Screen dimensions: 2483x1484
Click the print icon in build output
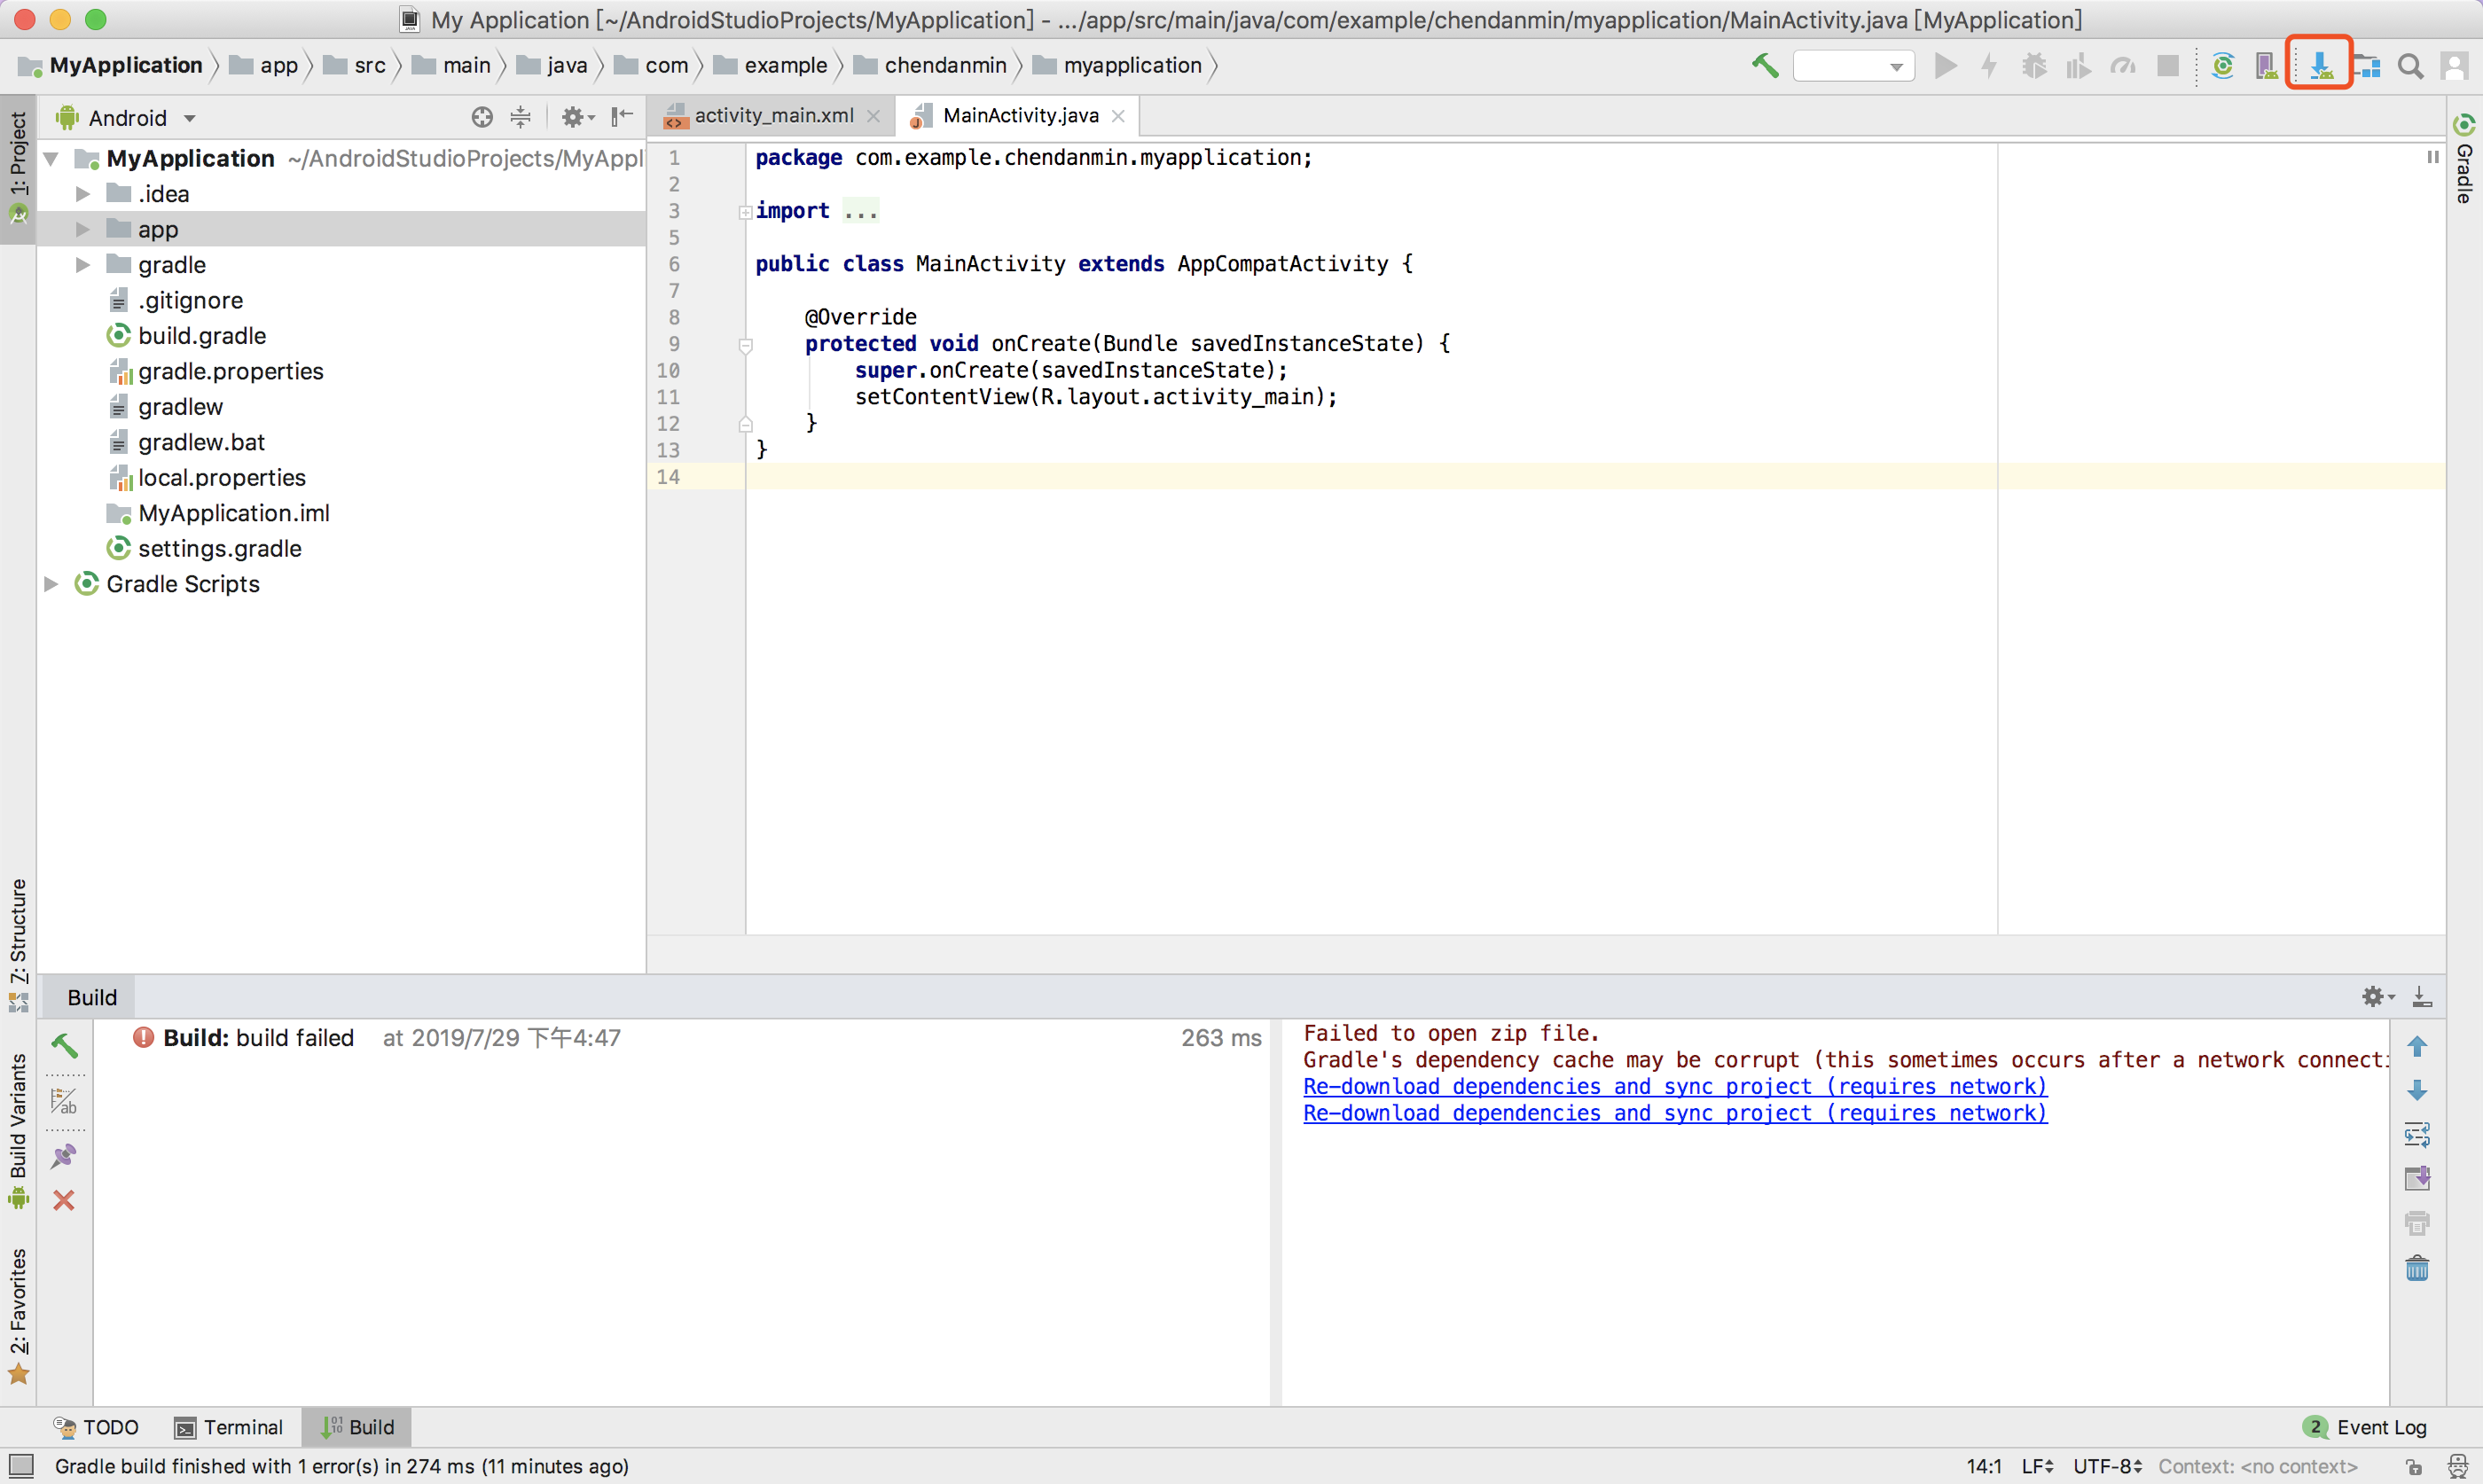pyautogui.click(x=2417, y=1223)
